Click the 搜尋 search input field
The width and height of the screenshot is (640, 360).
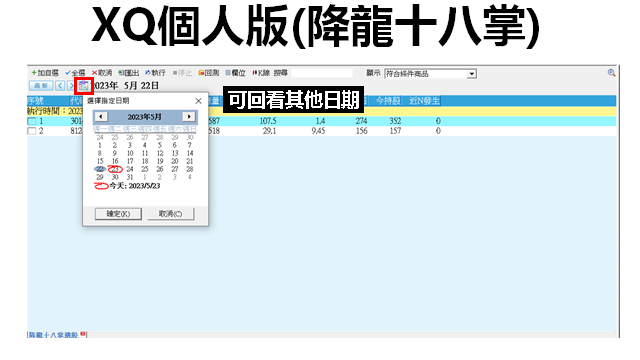click(x=322, y=73)
